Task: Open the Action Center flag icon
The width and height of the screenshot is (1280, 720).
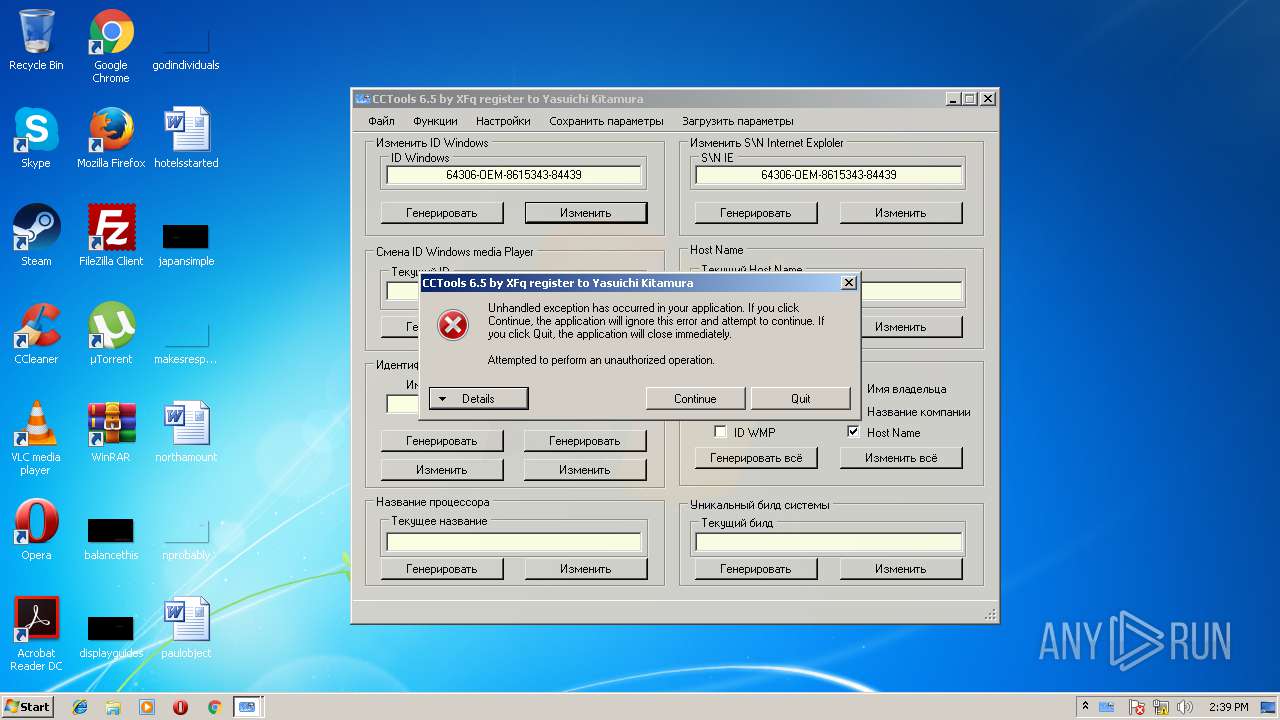Action: pos(1137,707)
